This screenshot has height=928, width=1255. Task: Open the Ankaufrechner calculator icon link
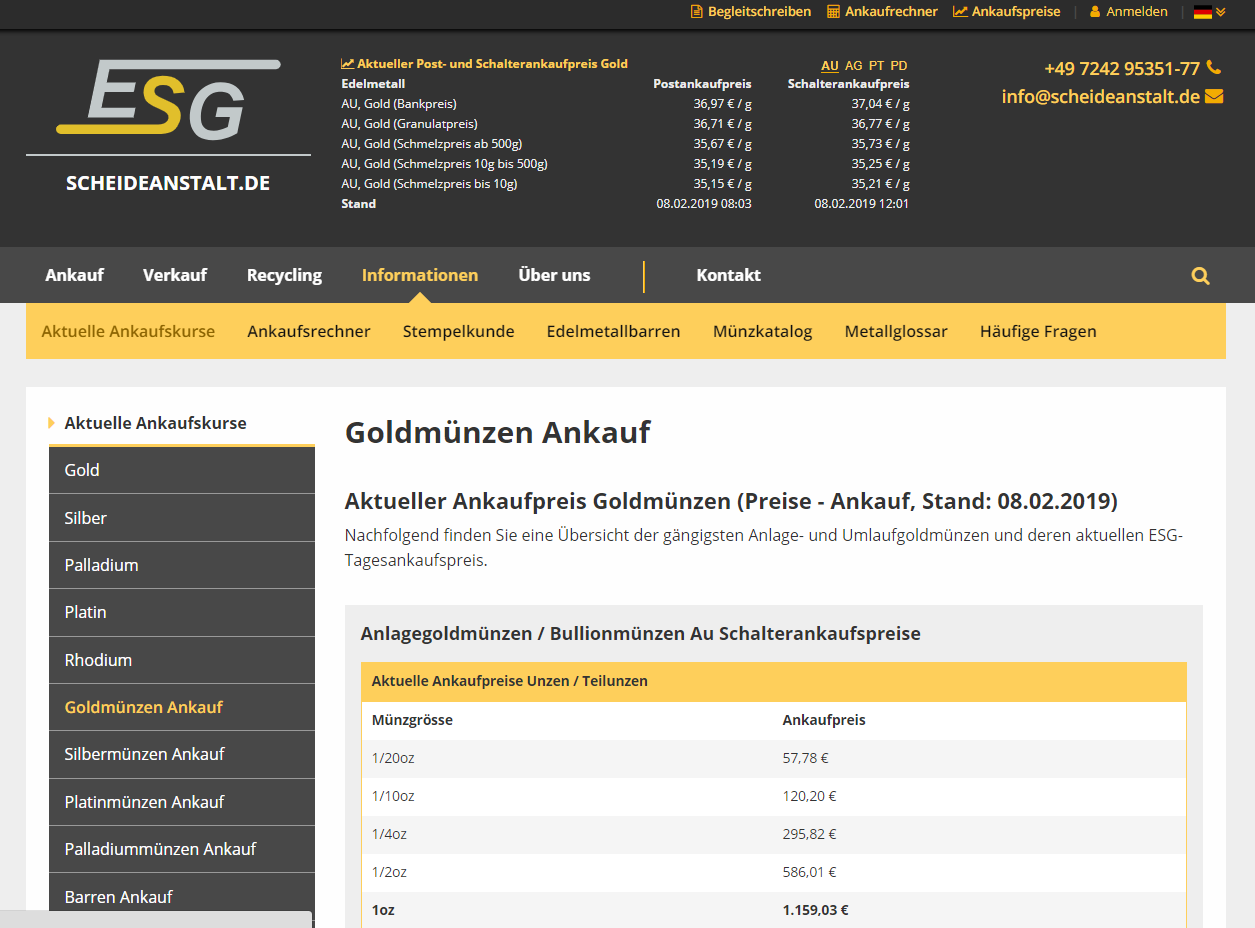pyautogui.click(x=833, y=12)
